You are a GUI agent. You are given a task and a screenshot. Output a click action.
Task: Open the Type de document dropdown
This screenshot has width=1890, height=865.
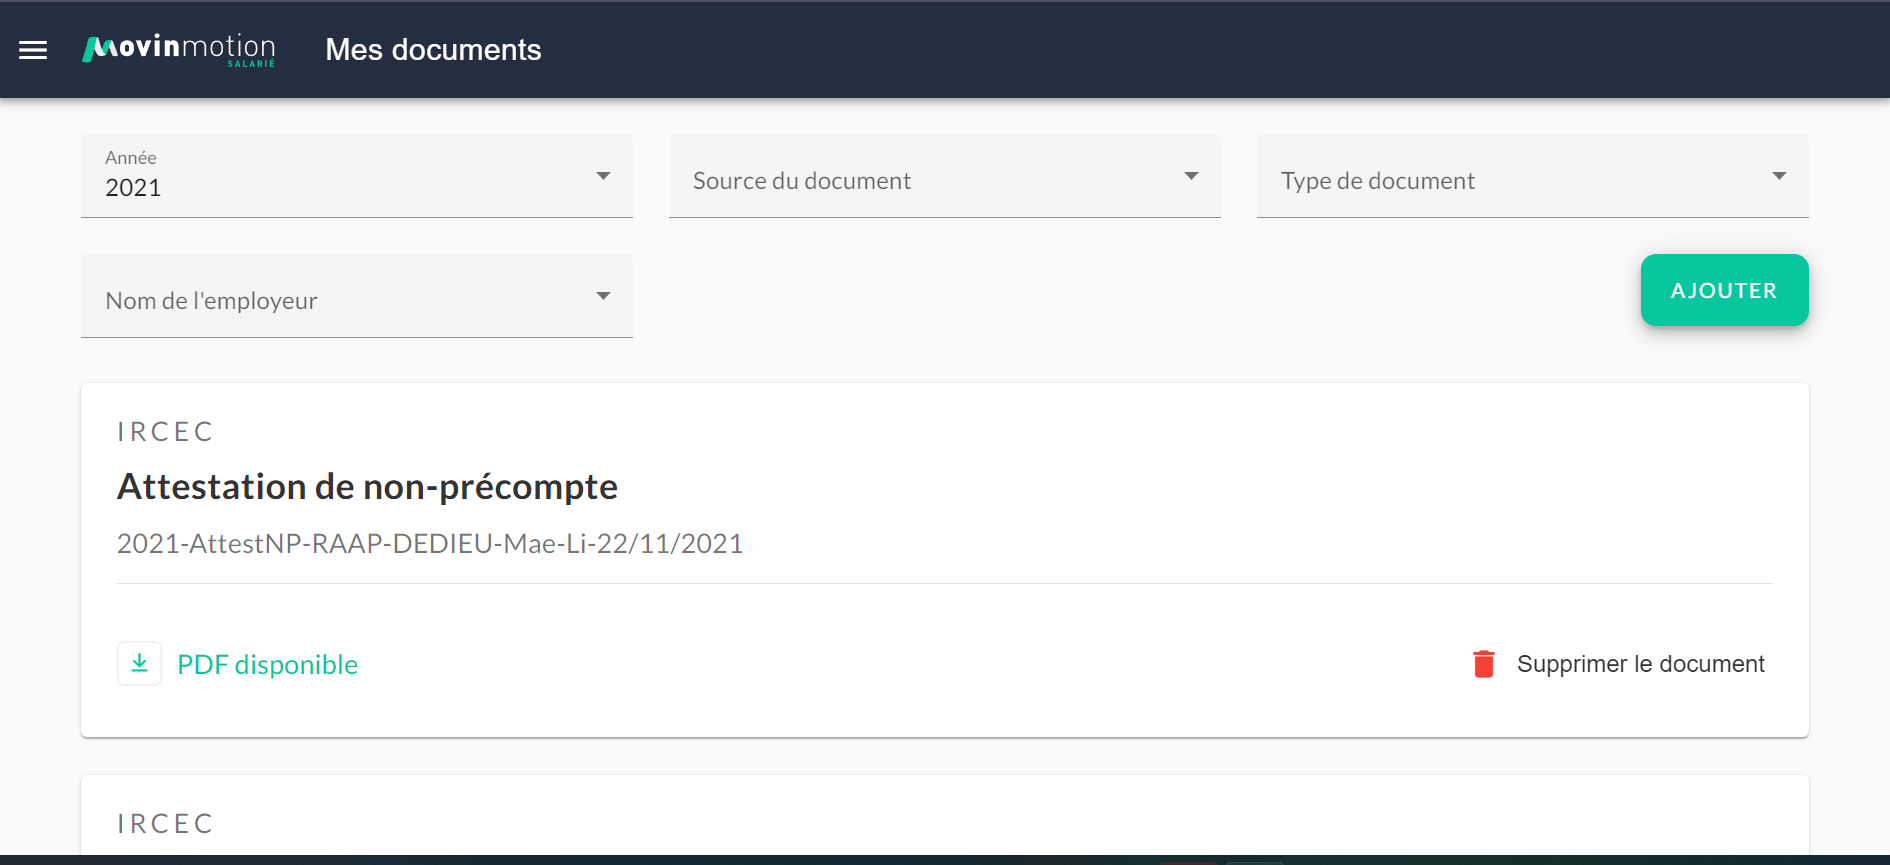(x=1533, y=176)
